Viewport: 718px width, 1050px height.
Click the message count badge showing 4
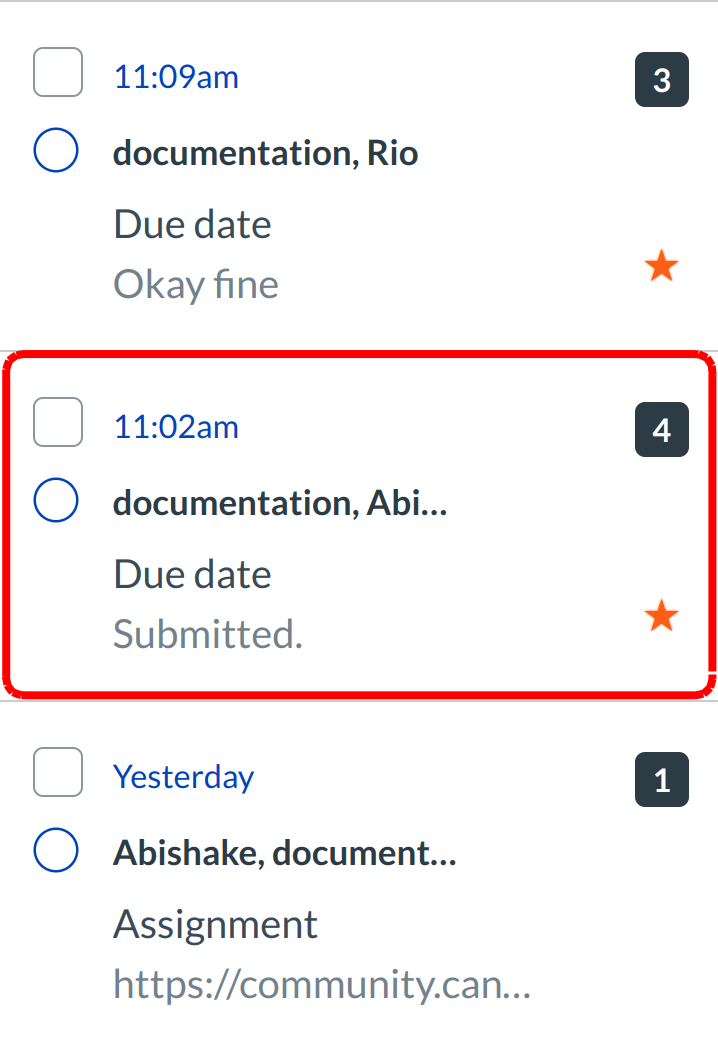tap(661, 430)
